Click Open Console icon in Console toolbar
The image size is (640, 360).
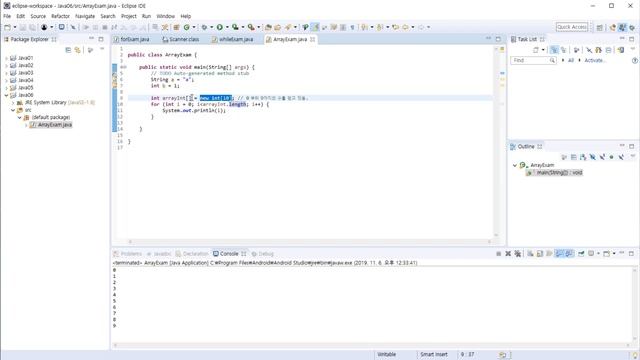(x=607, y=254)
